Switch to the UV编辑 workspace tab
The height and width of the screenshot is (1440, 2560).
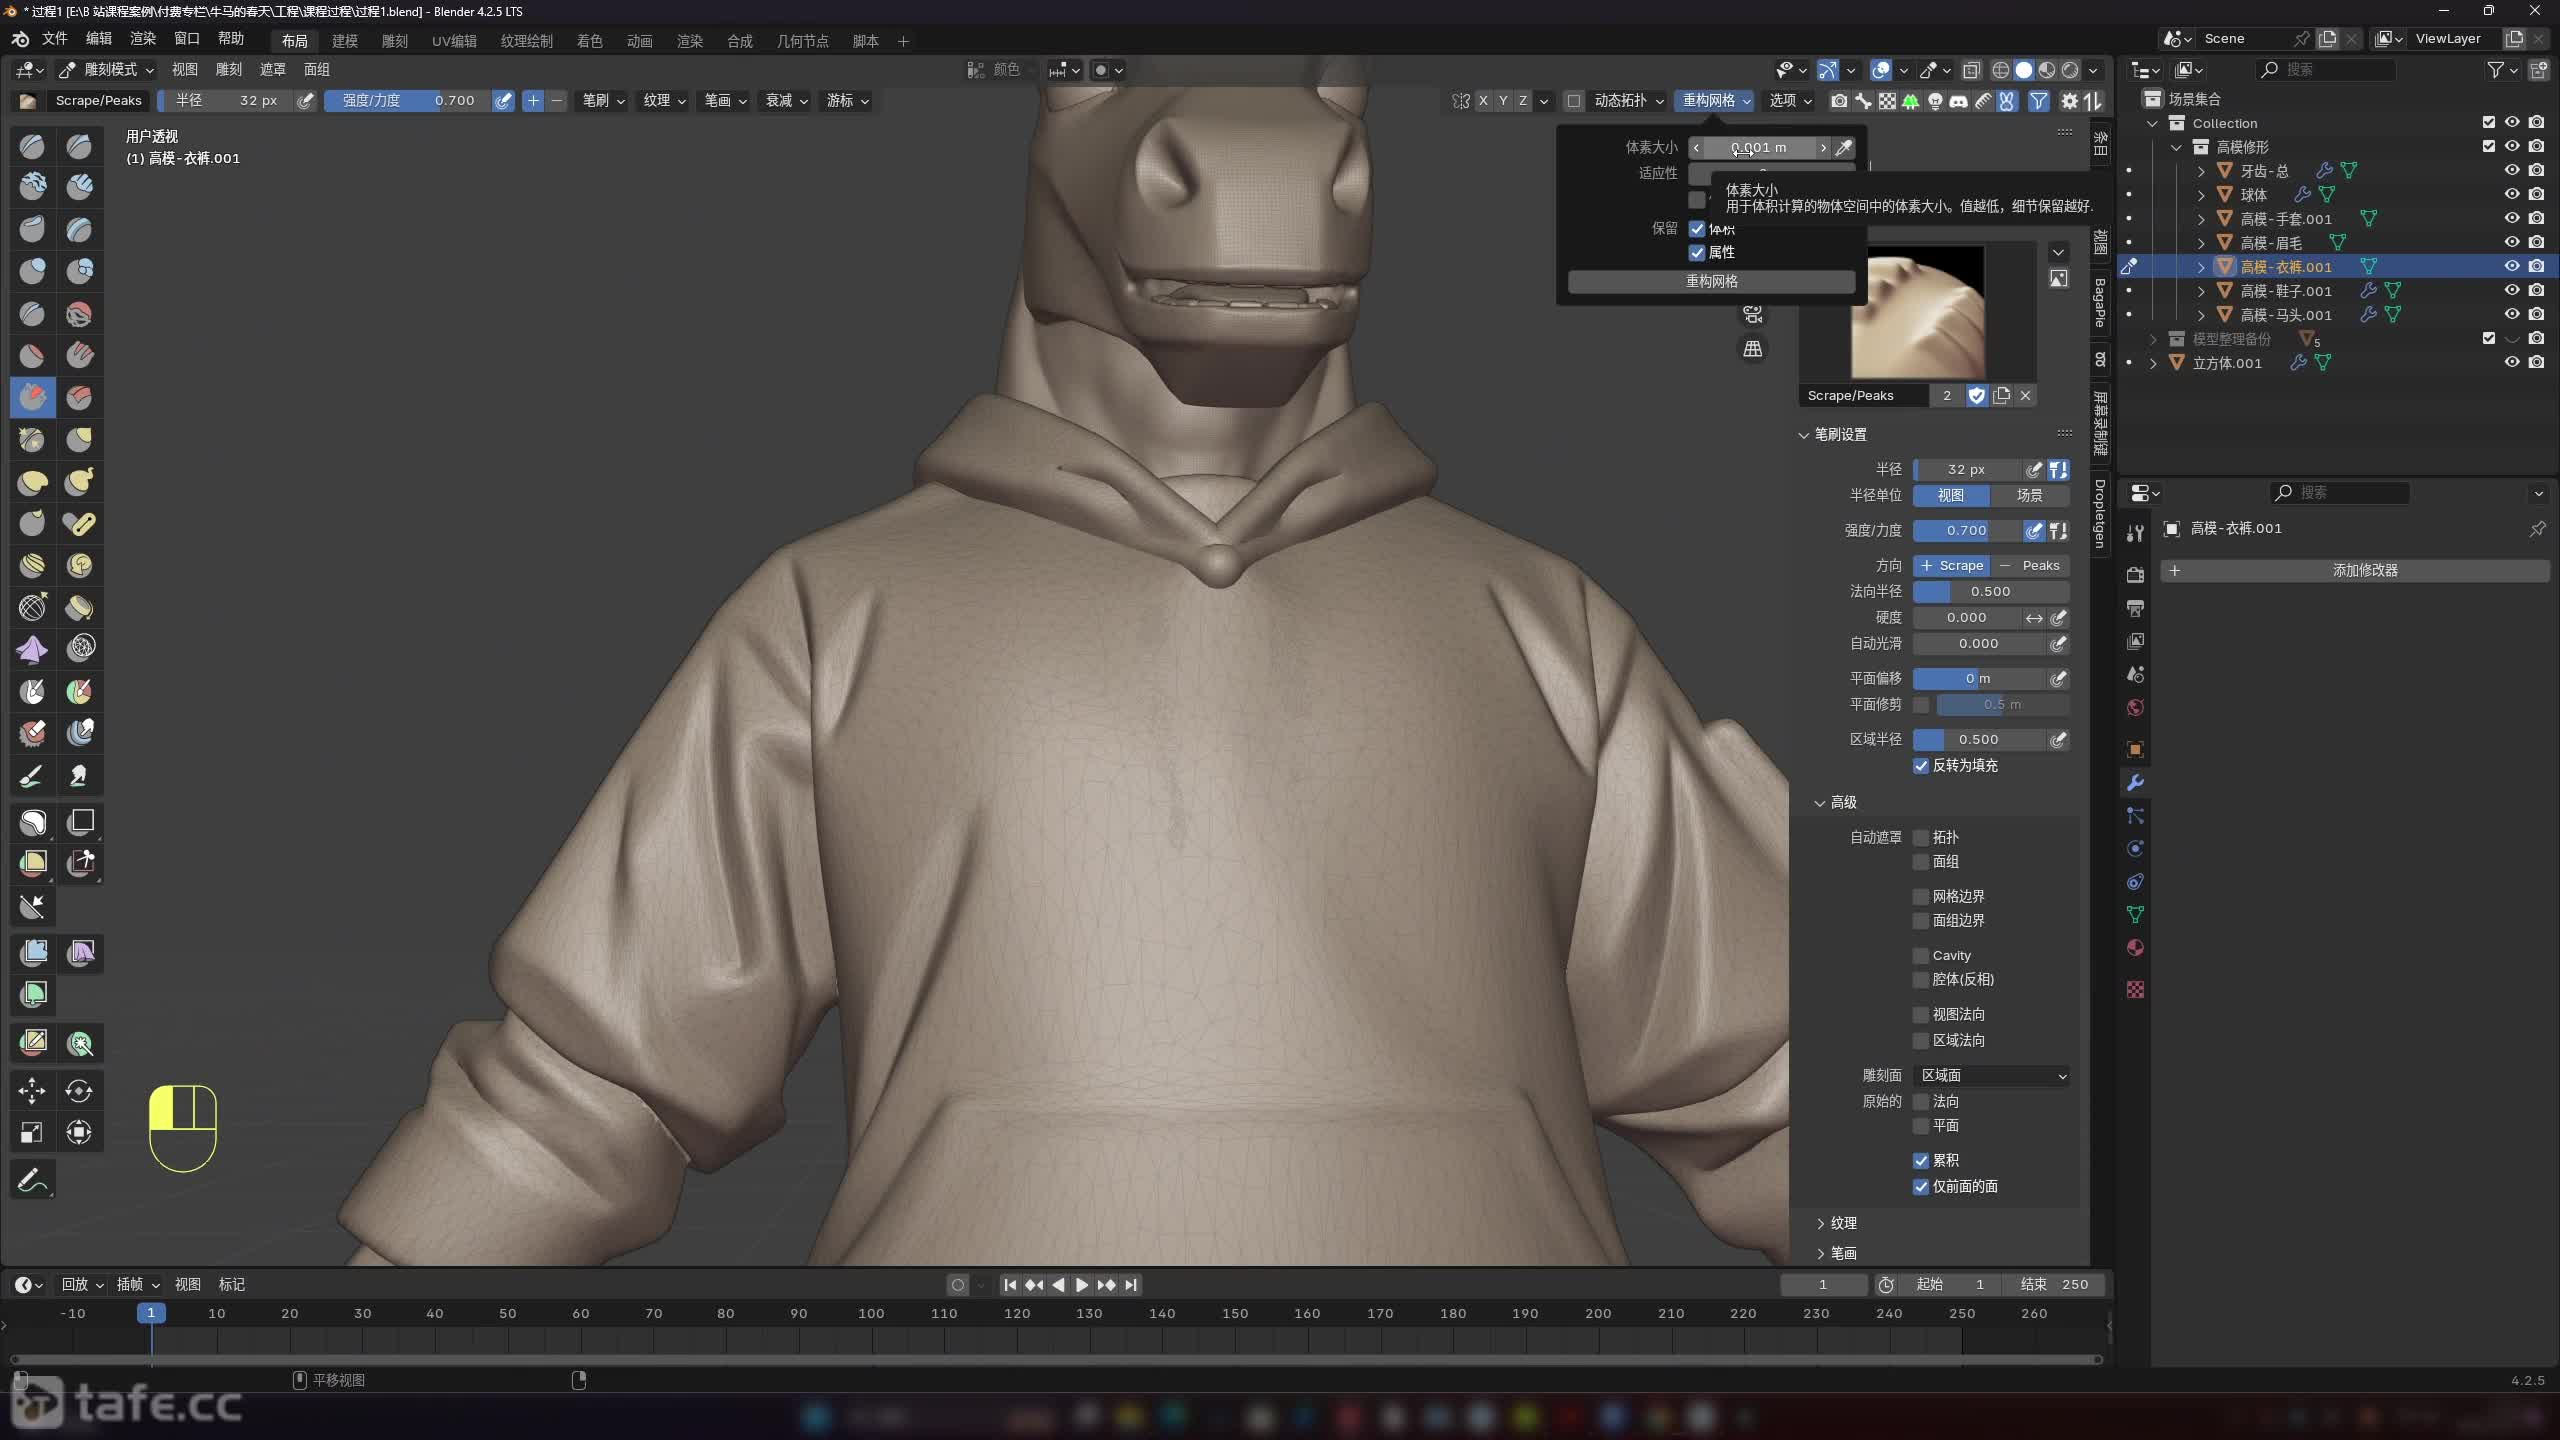click(453, 41)
